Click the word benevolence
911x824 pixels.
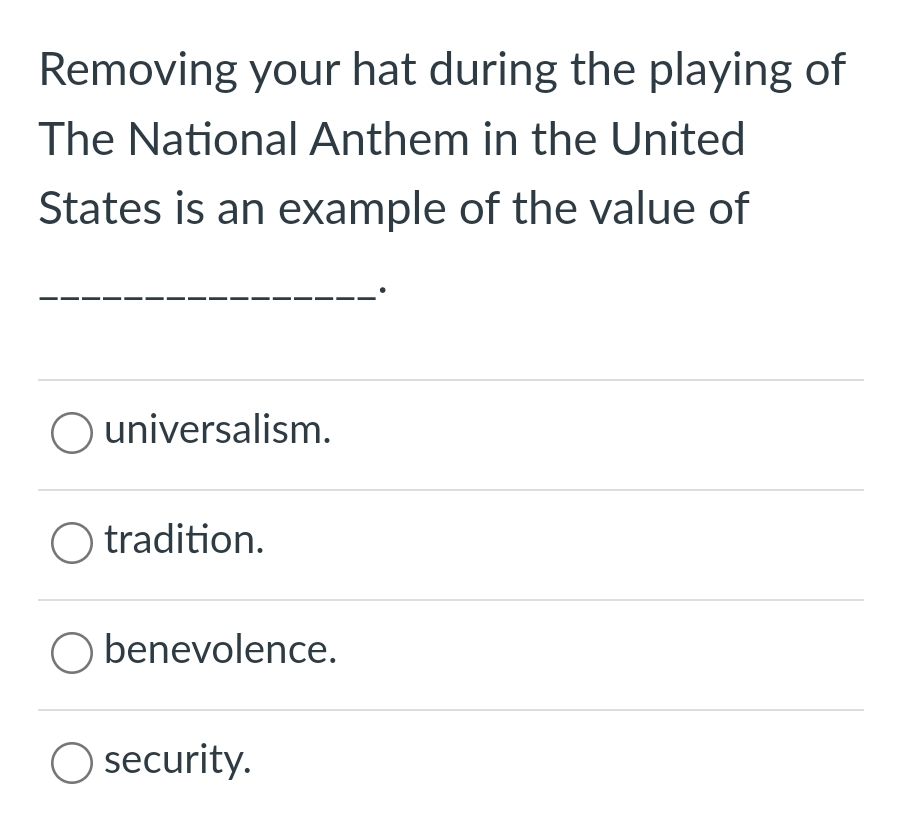[x=213, y=649]
